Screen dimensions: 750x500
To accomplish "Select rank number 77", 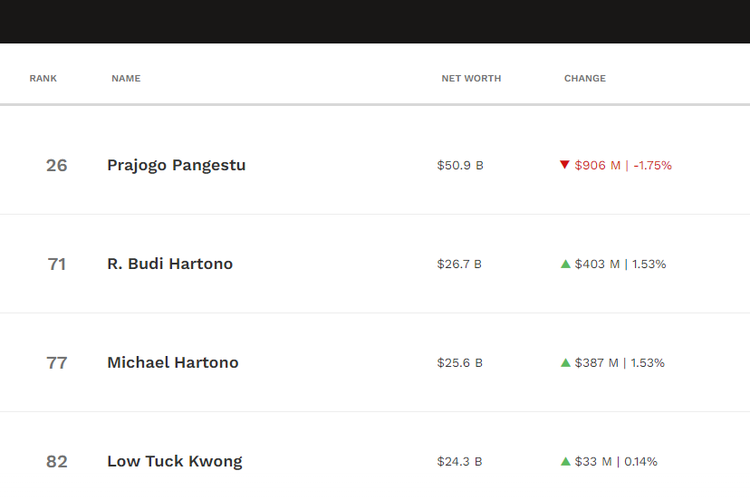I will 56,363.
